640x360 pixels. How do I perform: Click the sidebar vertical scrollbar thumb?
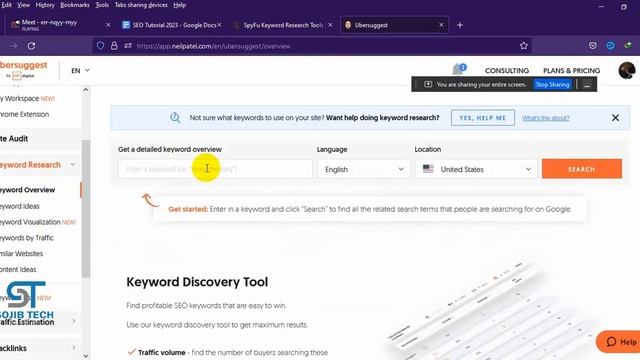tap(86, 208)
